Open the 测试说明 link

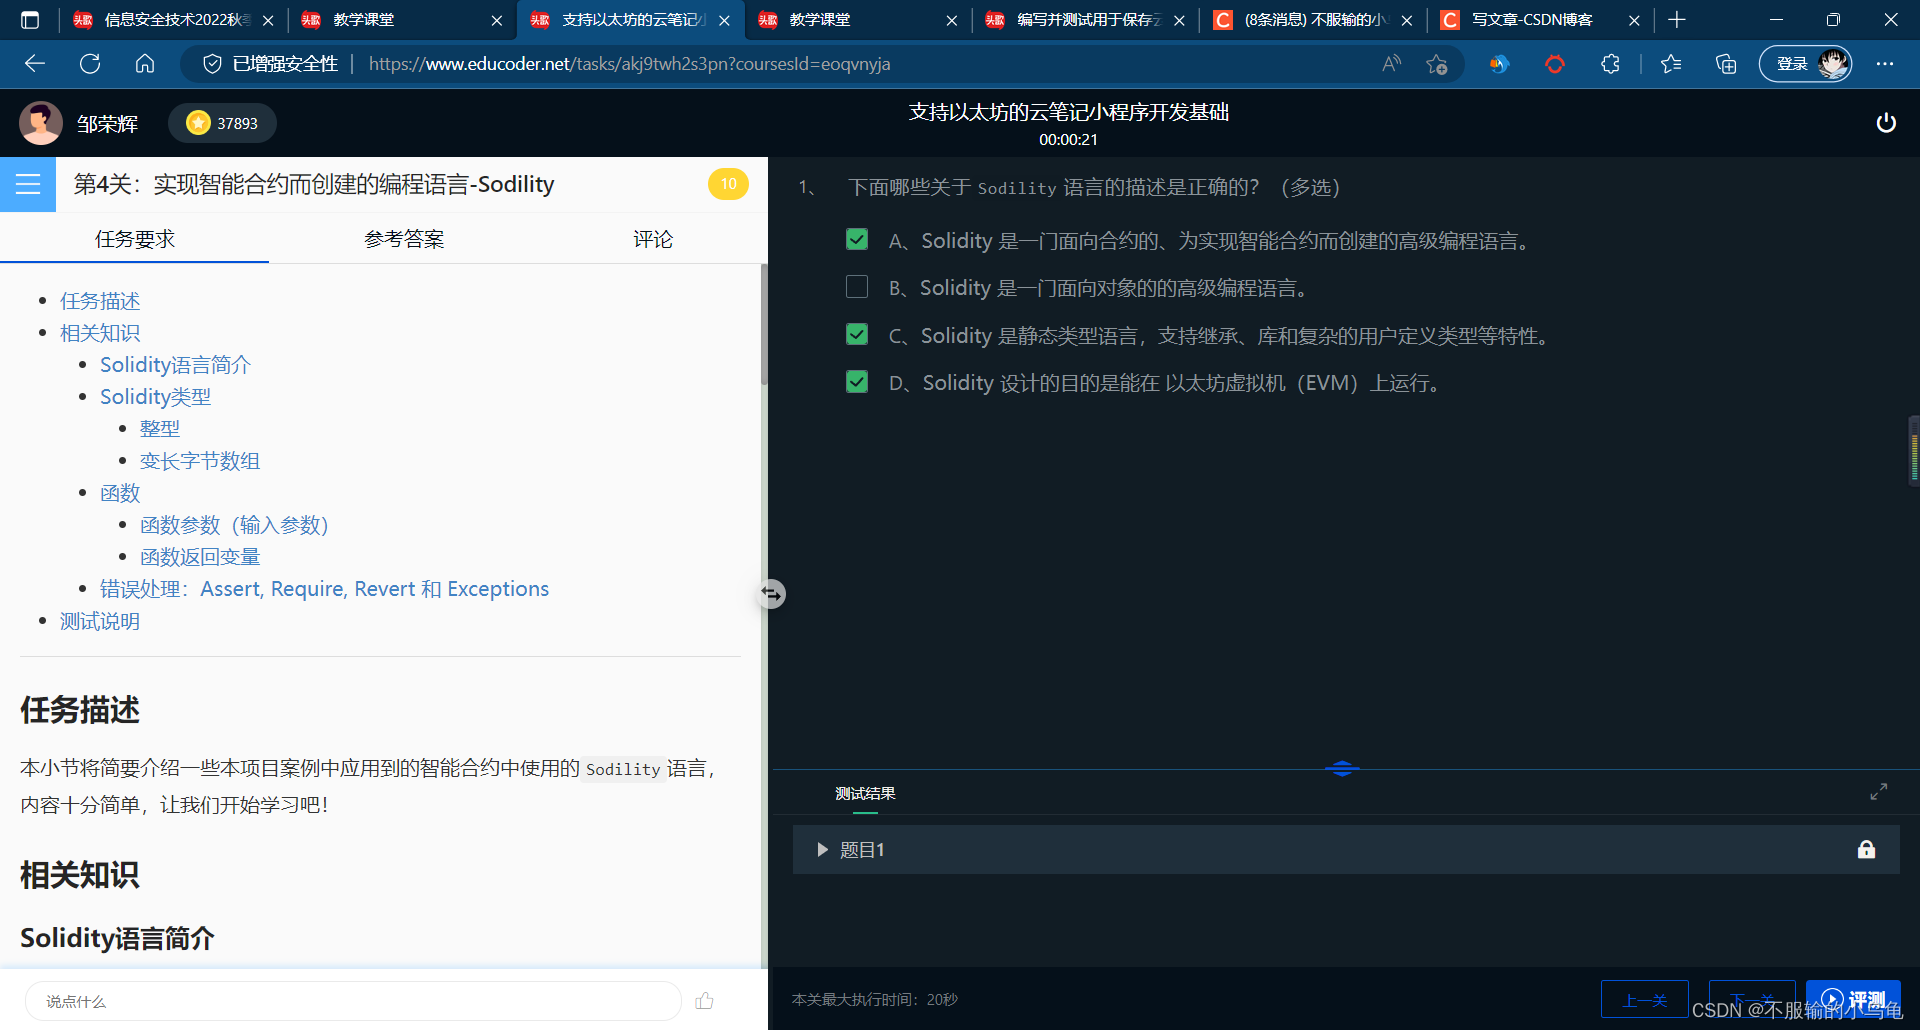pos(100,621)
